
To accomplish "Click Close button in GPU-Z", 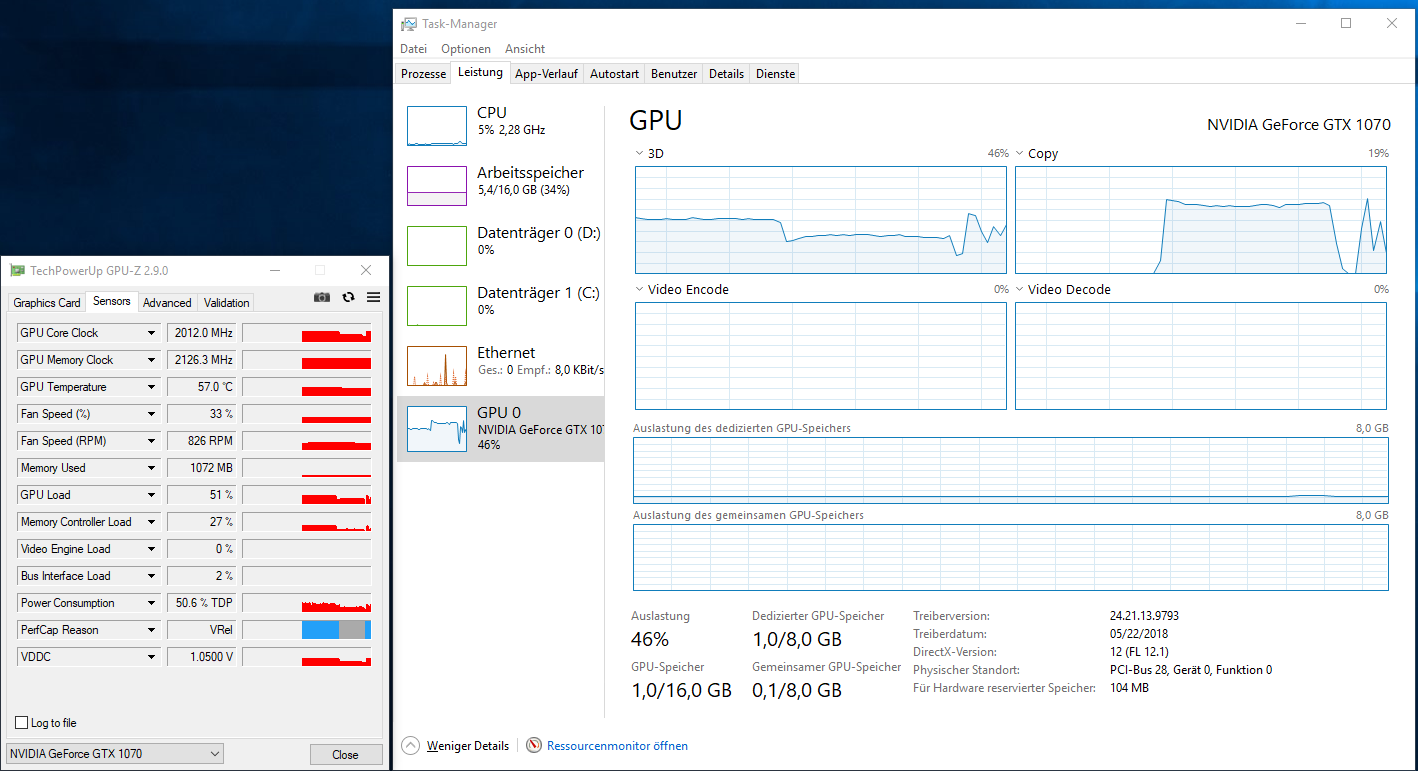I will click(x=346, y=755).
